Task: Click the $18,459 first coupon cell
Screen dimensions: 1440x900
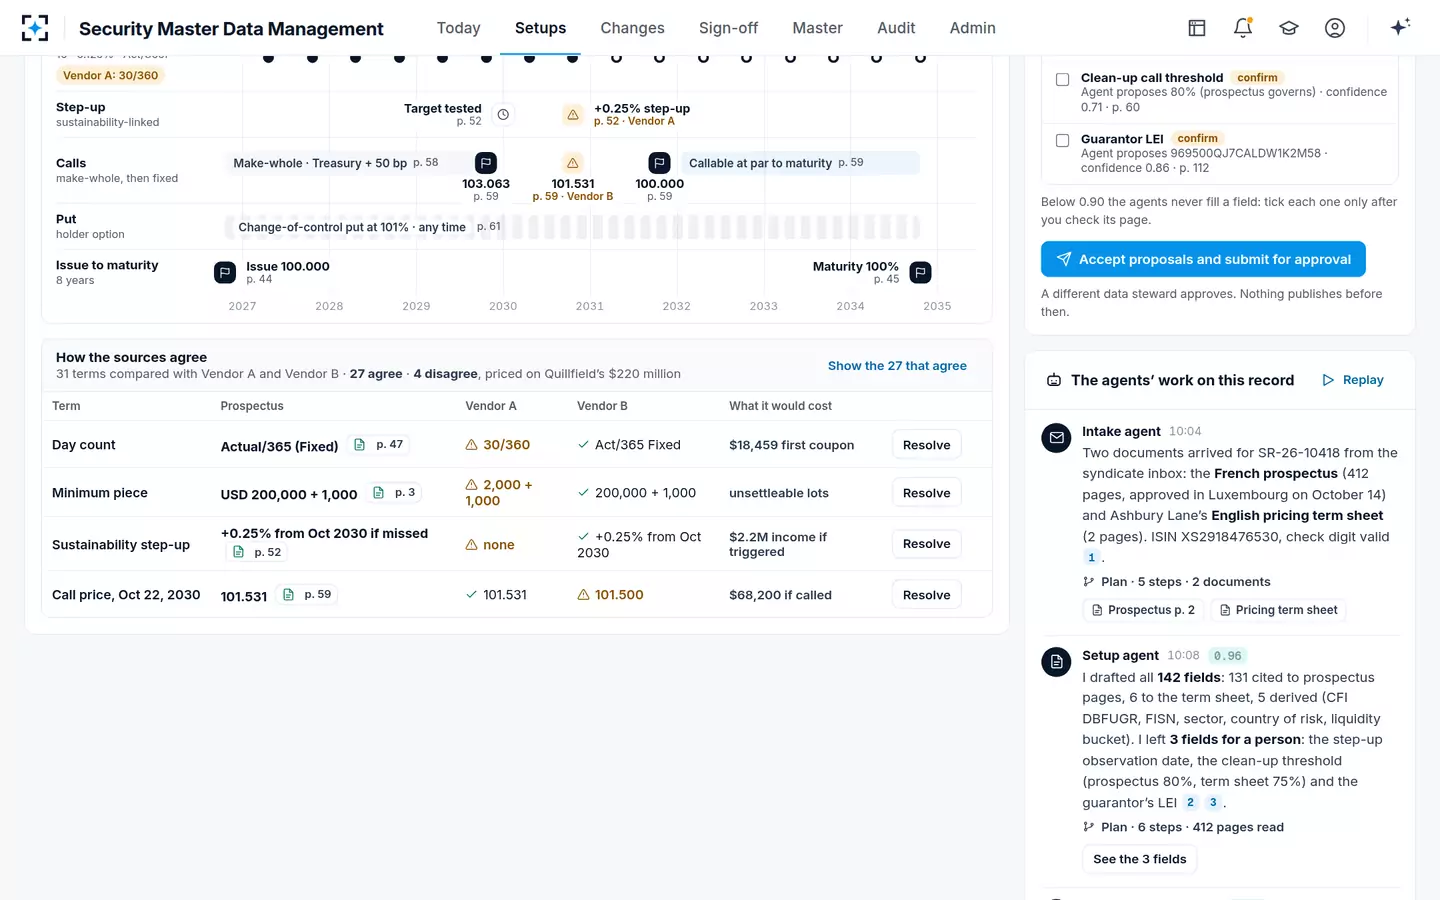Action: click(x=791, y=445)
